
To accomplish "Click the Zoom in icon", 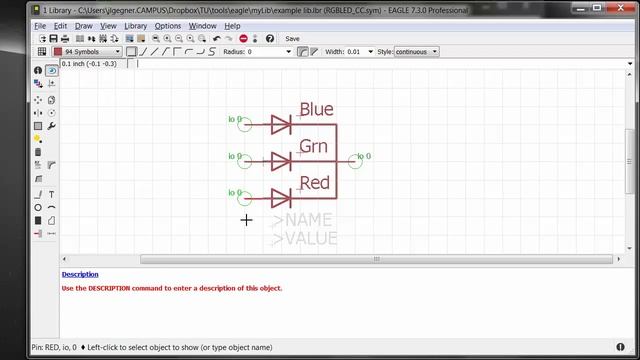I will pos(167,39).
